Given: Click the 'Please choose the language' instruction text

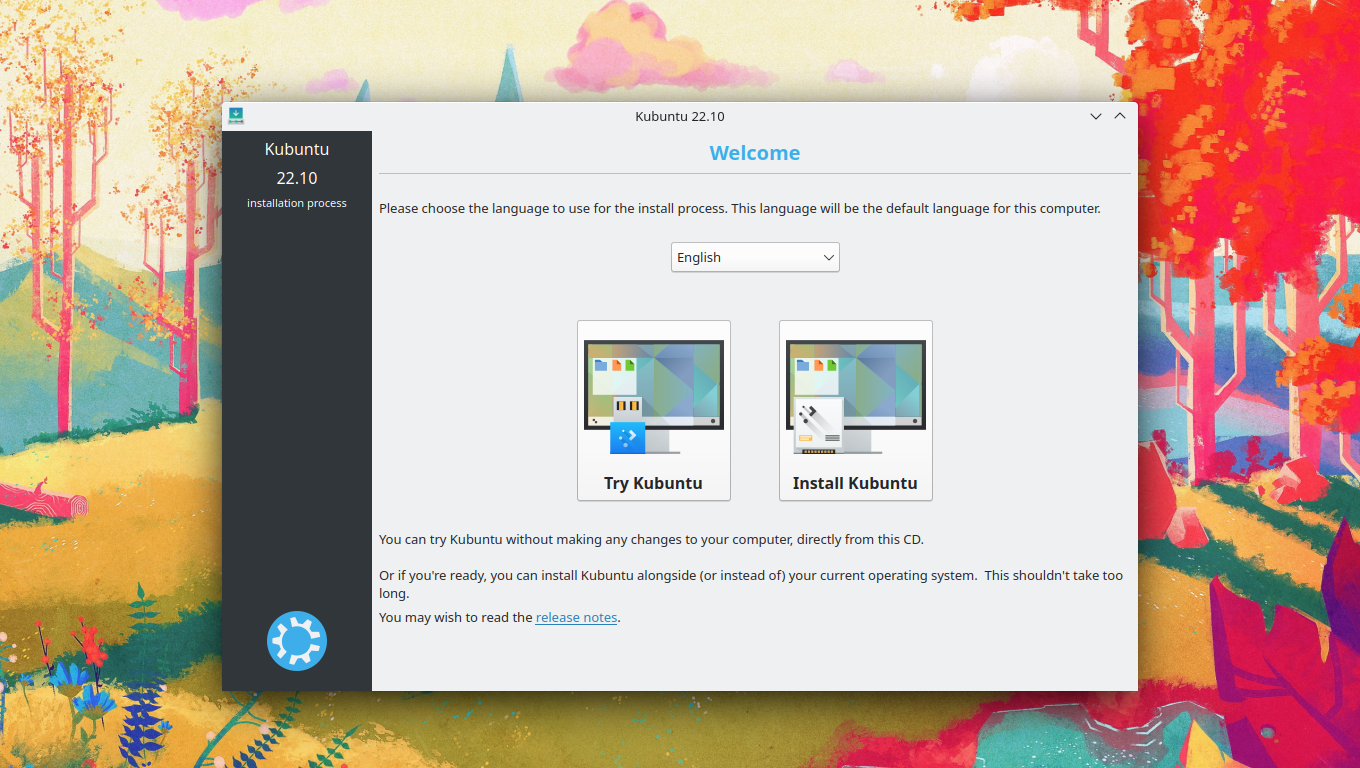Looking at the screenshot, I should (740, 209).
